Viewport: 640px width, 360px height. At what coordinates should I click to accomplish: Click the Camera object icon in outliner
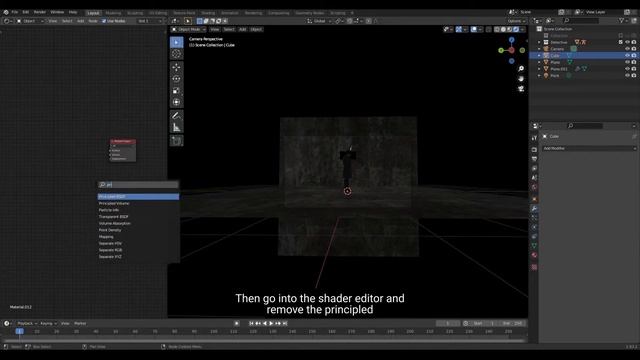546,49
